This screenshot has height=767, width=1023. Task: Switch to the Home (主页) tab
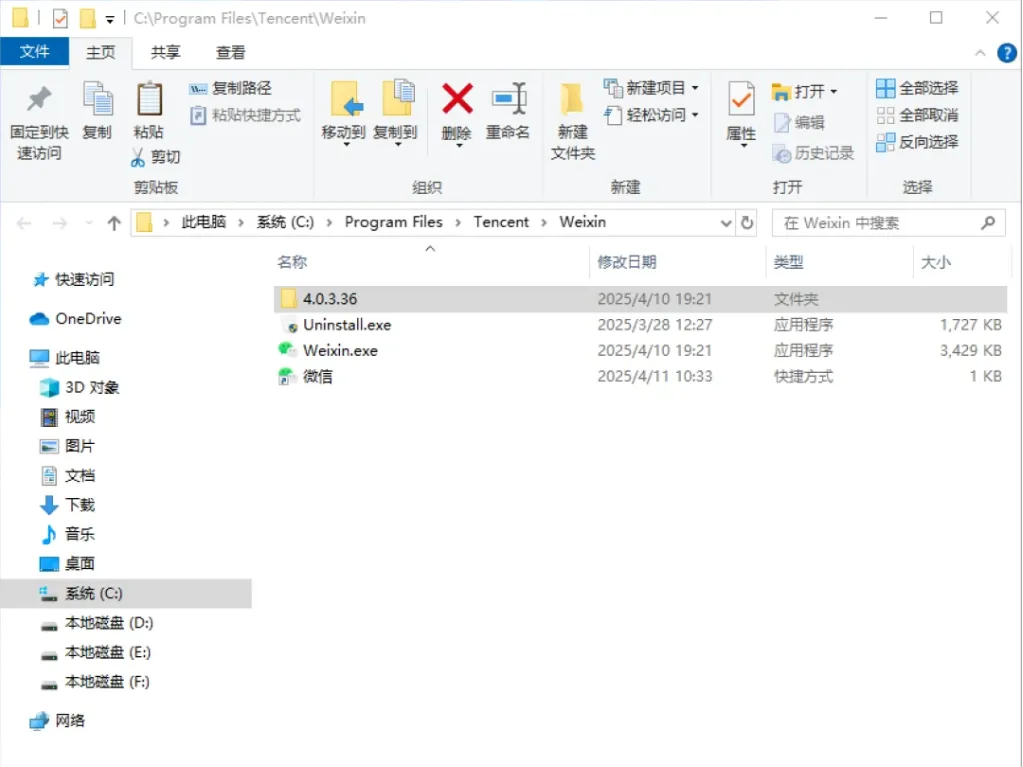pyautogui.click(x=100, y=53)
